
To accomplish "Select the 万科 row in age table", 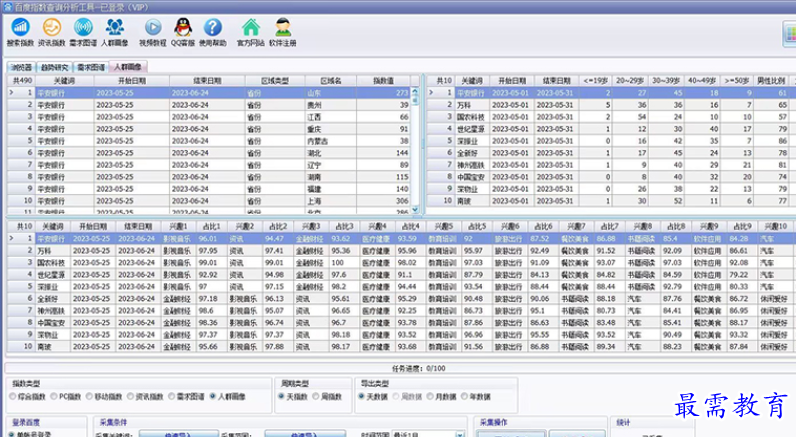I will pyautogui.click(x=609, y=105).
